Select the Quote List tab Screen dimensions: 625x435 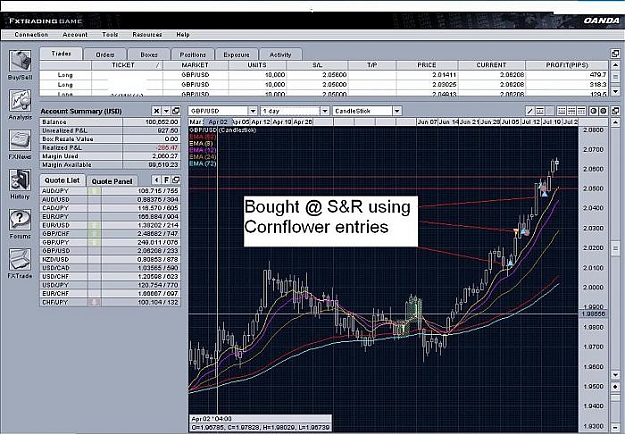(x=62, y=180)
